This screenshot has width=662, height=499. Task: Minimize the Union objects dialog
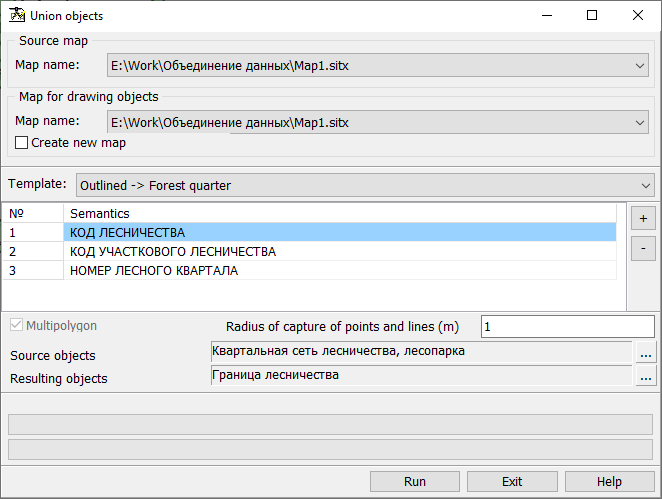[546, 16]
